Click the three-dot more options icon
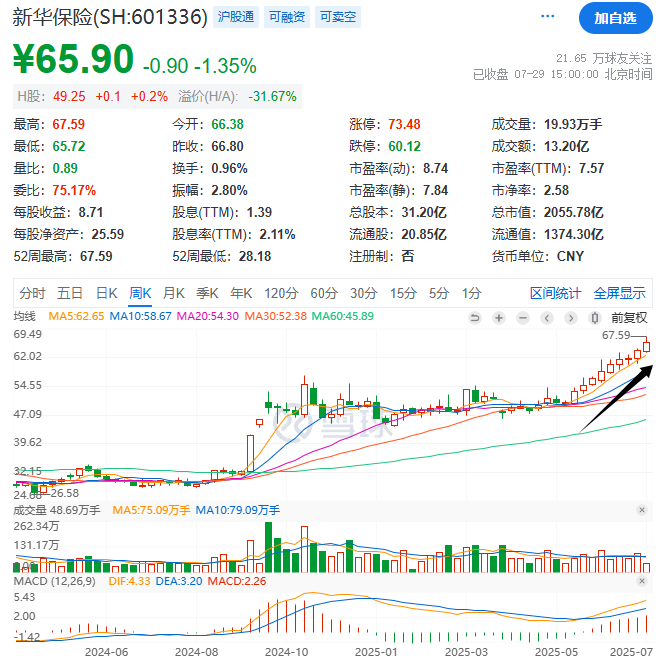Image resolution: width=659 pixels, height=664 pixels. tap(548, 17)
